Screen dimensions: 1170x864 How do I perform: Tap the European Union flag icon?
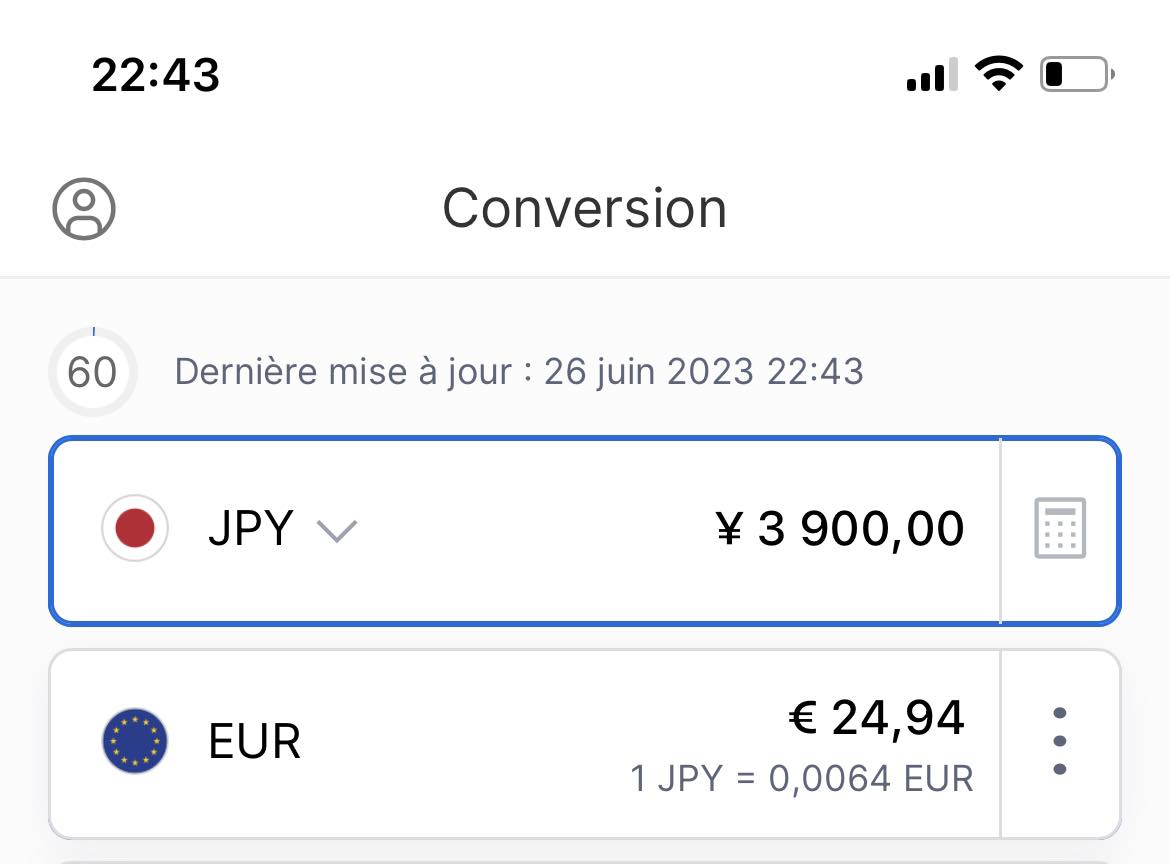pos(135,741)
